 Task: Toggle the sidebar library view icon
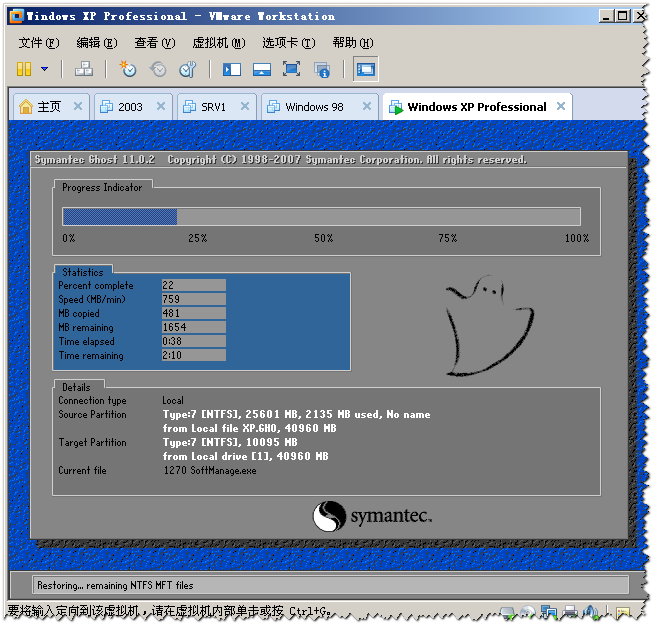232,69
